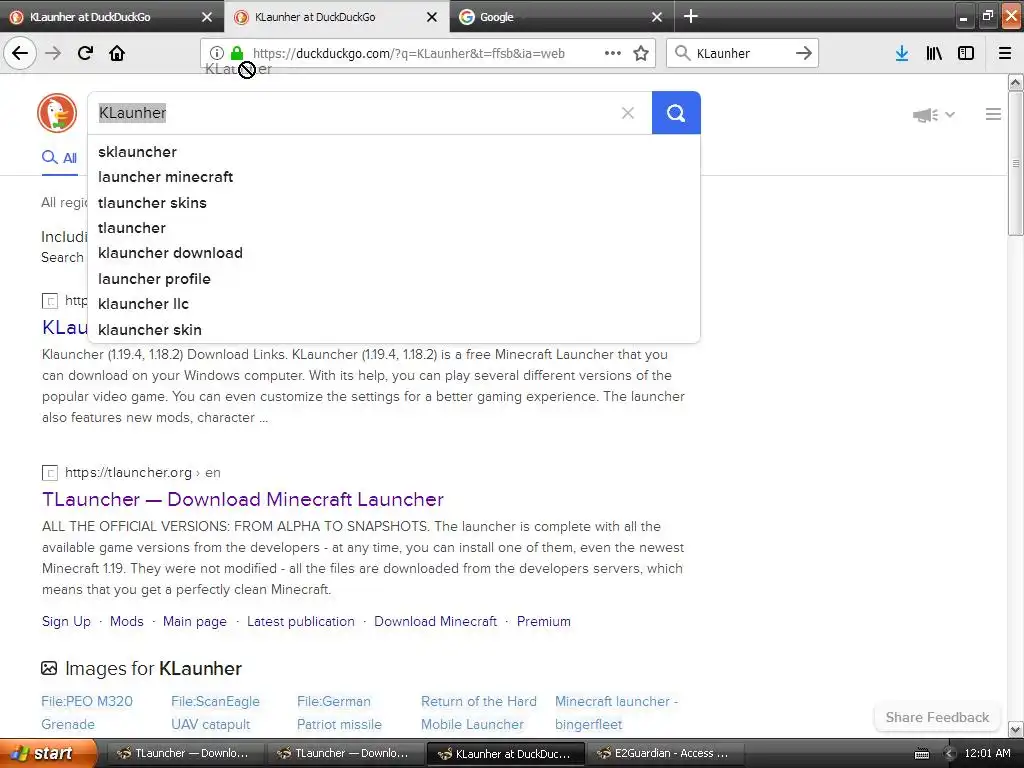The height and width of the screenshot is (768, 1024).
Task: Click the Firefox search bar field
Action: (x=741, y=53)
